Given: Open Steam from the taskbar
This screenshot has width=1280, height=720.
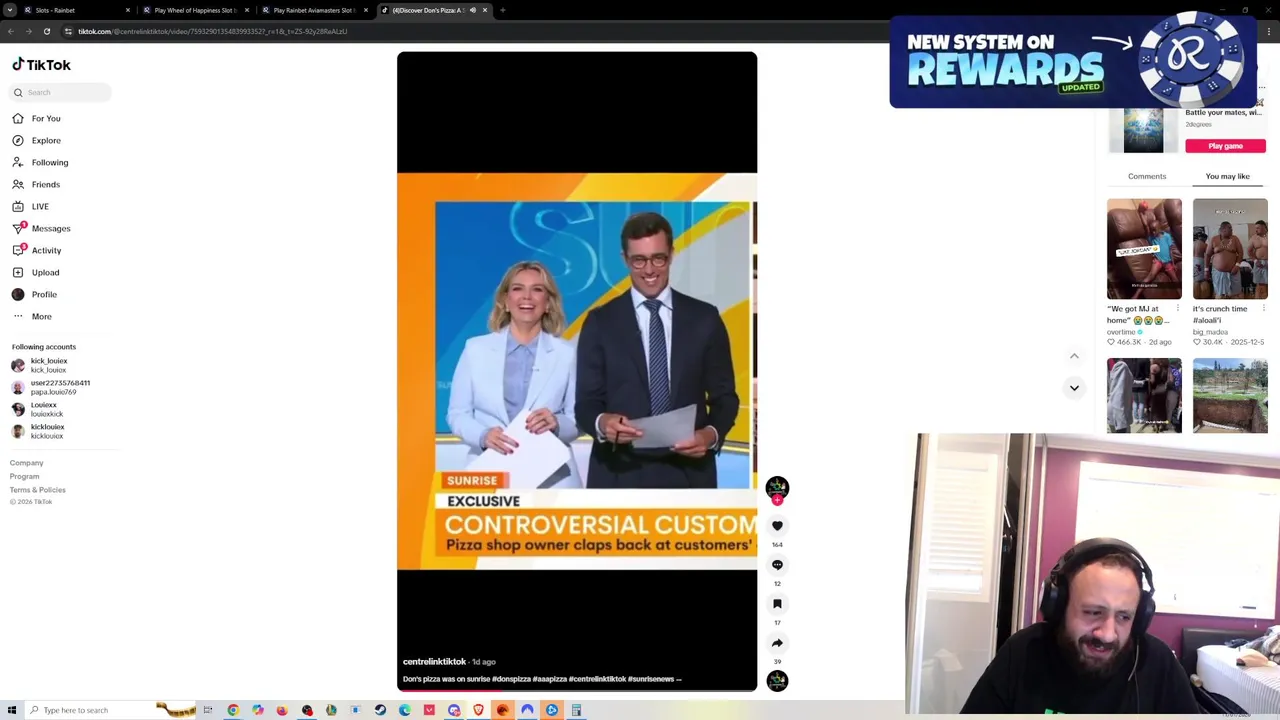Looking at the screenshot, I should (x=380, y=710).
